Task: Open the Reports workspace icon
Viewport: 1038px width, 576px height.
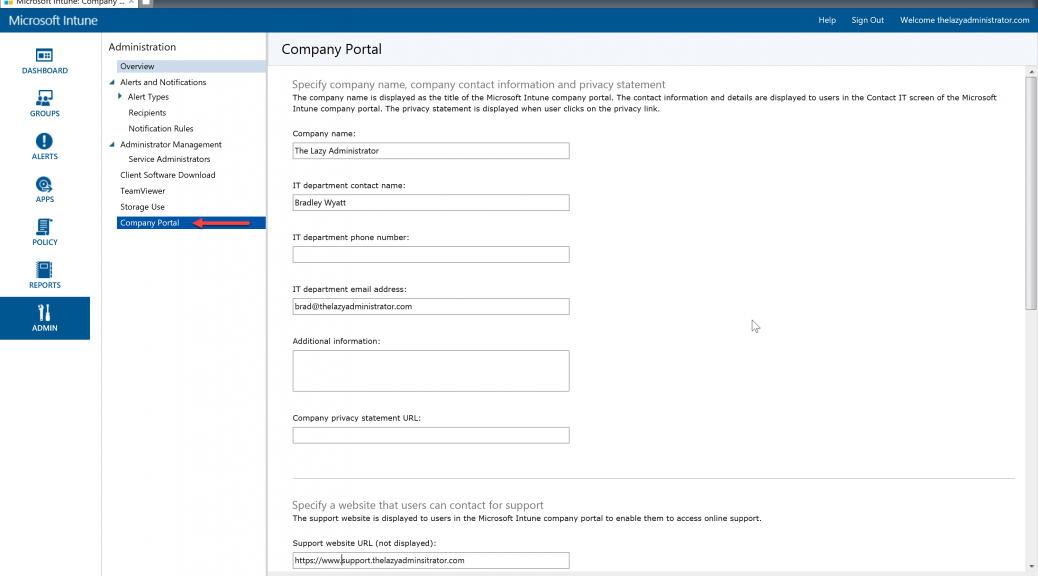Action: (44, 276)
